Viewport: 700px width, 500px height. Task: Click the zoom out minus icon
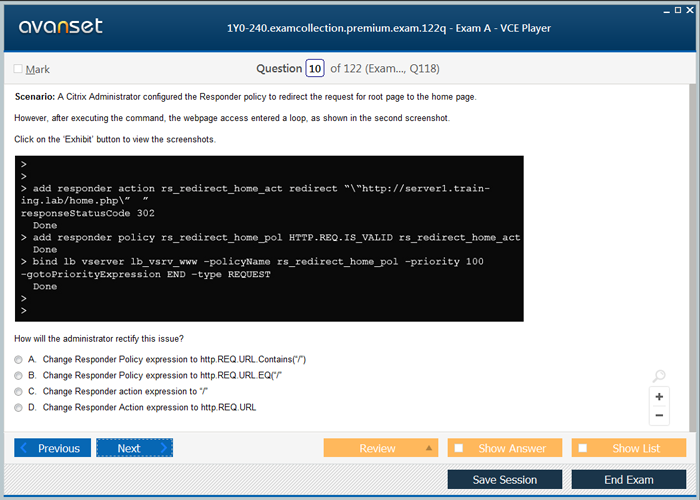pyautogui.click(x=659, y=415)
